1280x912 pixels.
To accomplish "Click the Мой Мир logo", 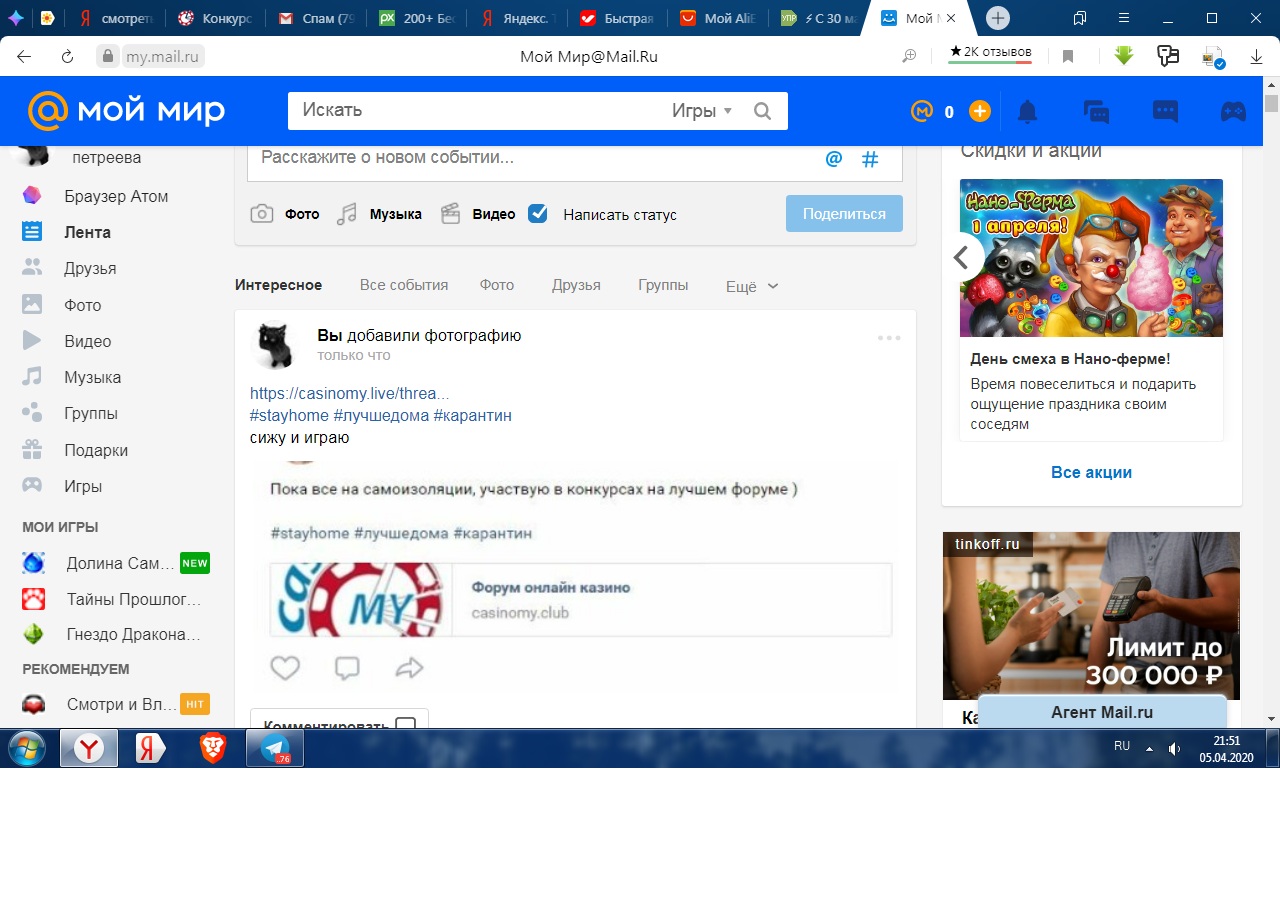I will pyautogui.click(x=126, y=111).
